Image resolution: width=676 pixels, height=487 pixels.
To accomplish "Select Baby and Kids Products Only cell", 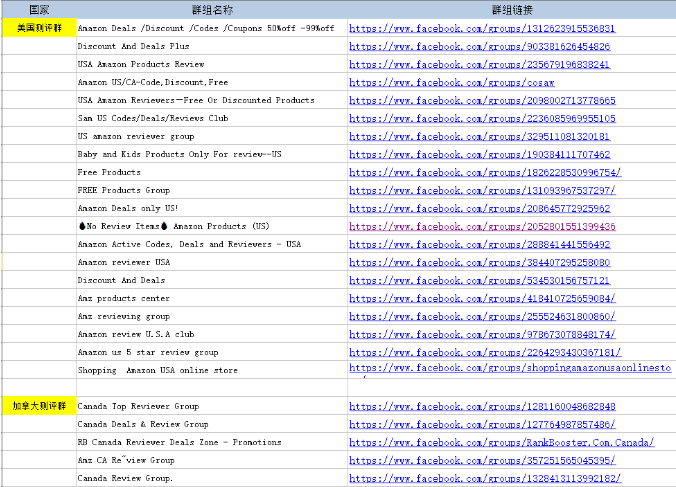I will click(212, 154).
